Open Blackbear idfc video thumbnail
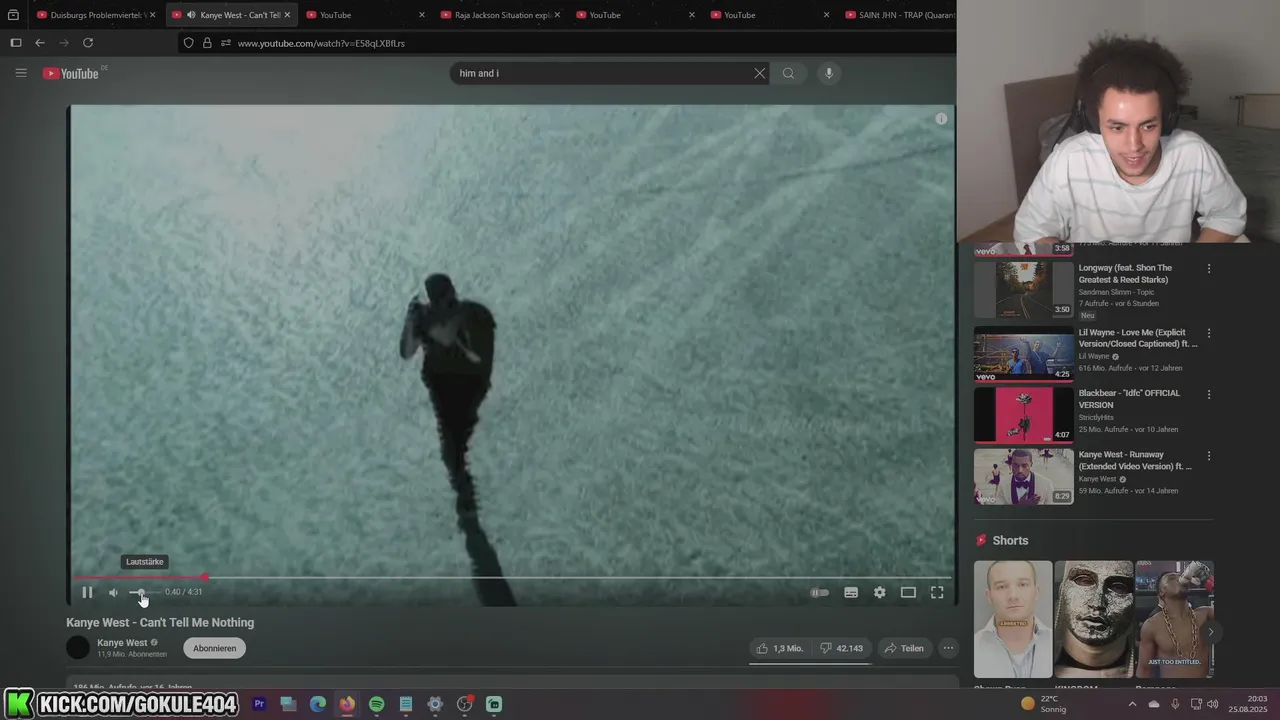 [1024, 415]
